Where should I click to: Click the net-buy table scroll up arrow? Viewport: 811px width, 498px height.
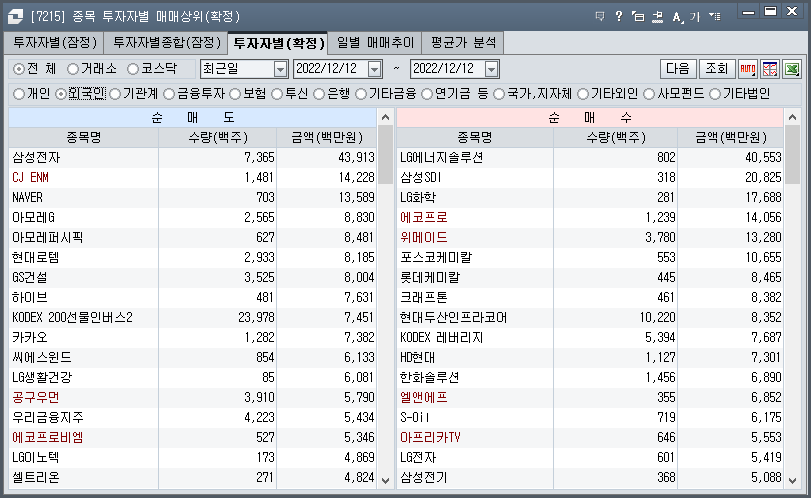[792, 117]
